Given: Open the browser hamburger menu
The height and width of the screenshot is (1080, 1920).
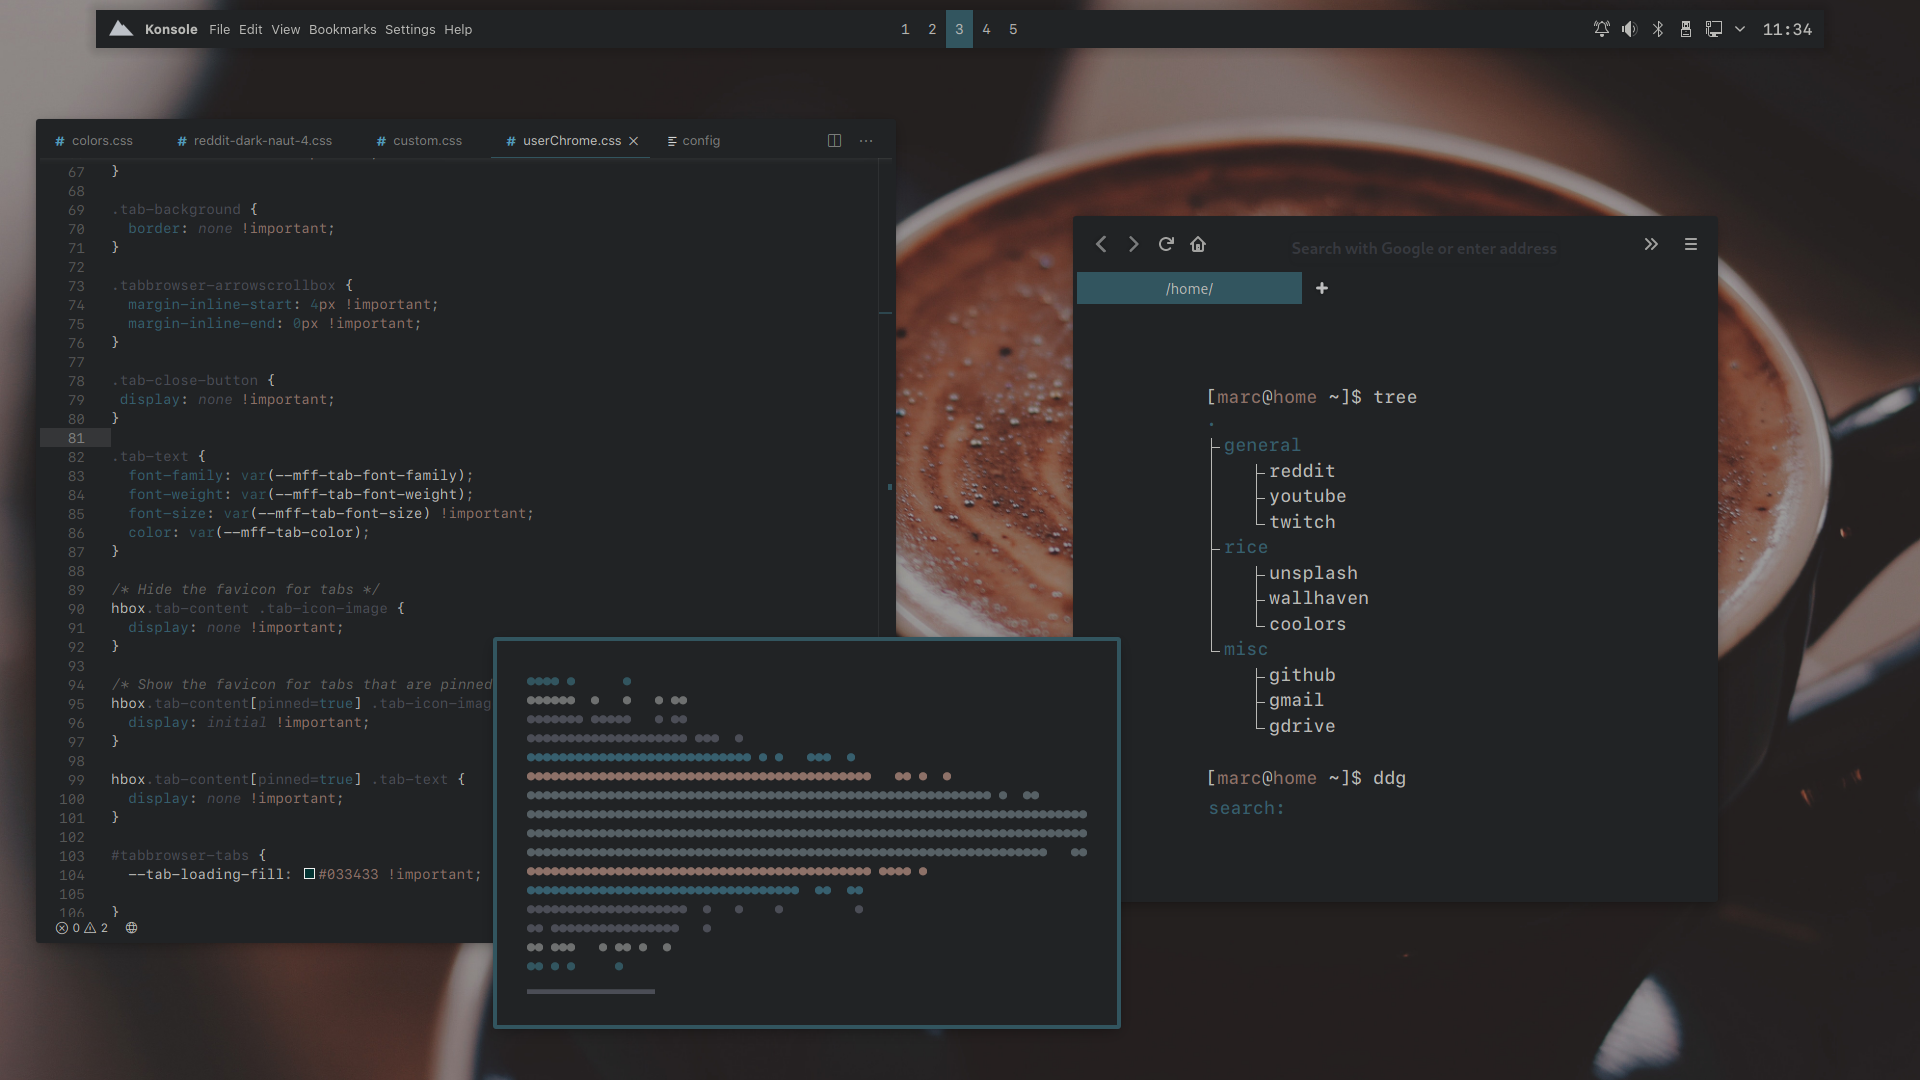Looking at the screenshot, I should [1691, 243].
